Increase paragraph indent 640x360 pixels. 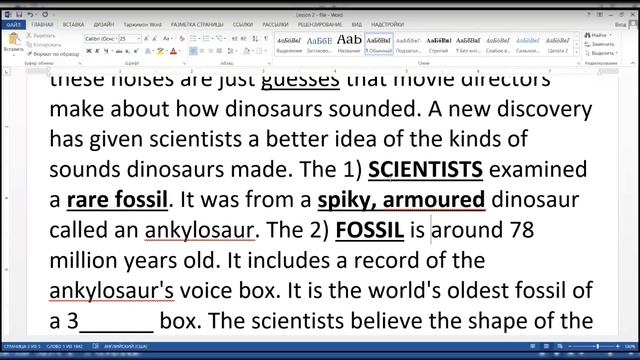(x=244, y=39)
